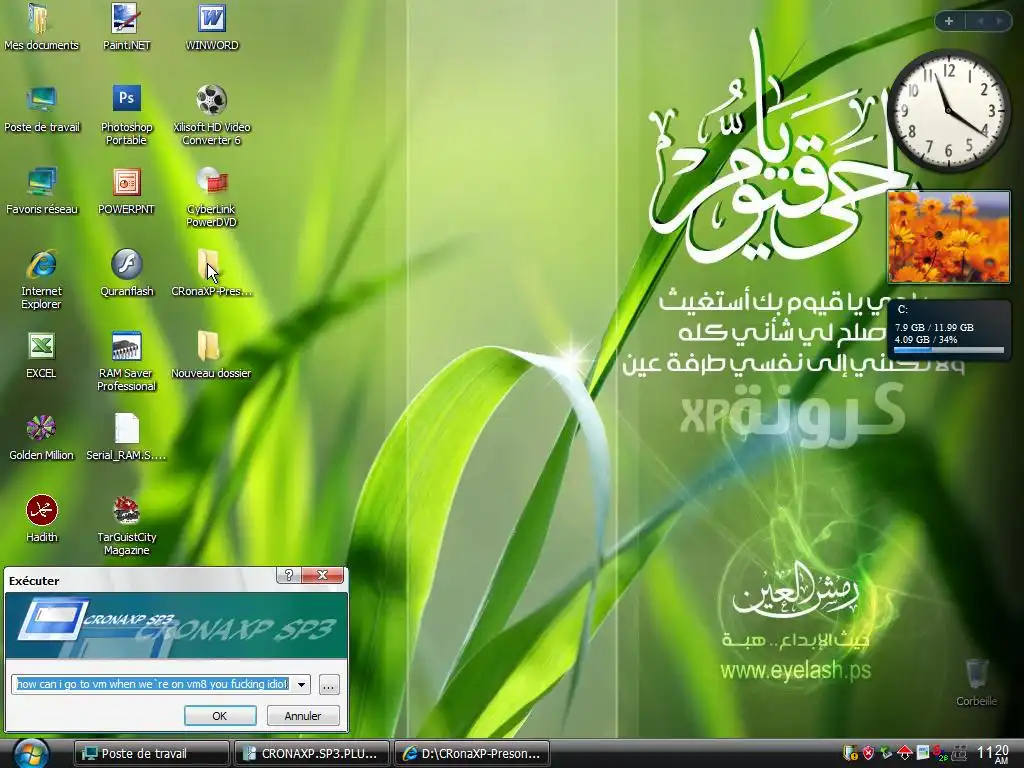Select the RAM Saver Professional icon
Image resolution: width=1024 pixels, height=768 pixels.
pos(126,362)
